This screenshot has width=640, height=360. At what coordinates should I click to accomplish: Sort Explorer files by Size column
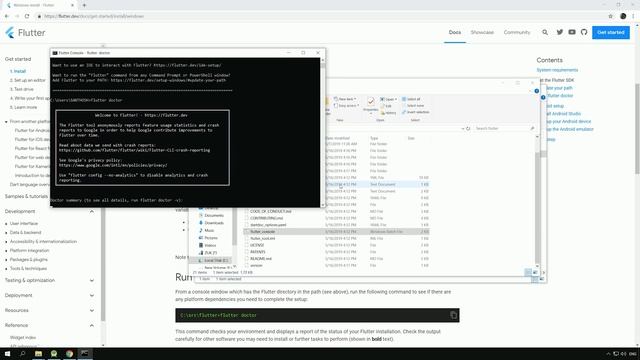point(411,138)
